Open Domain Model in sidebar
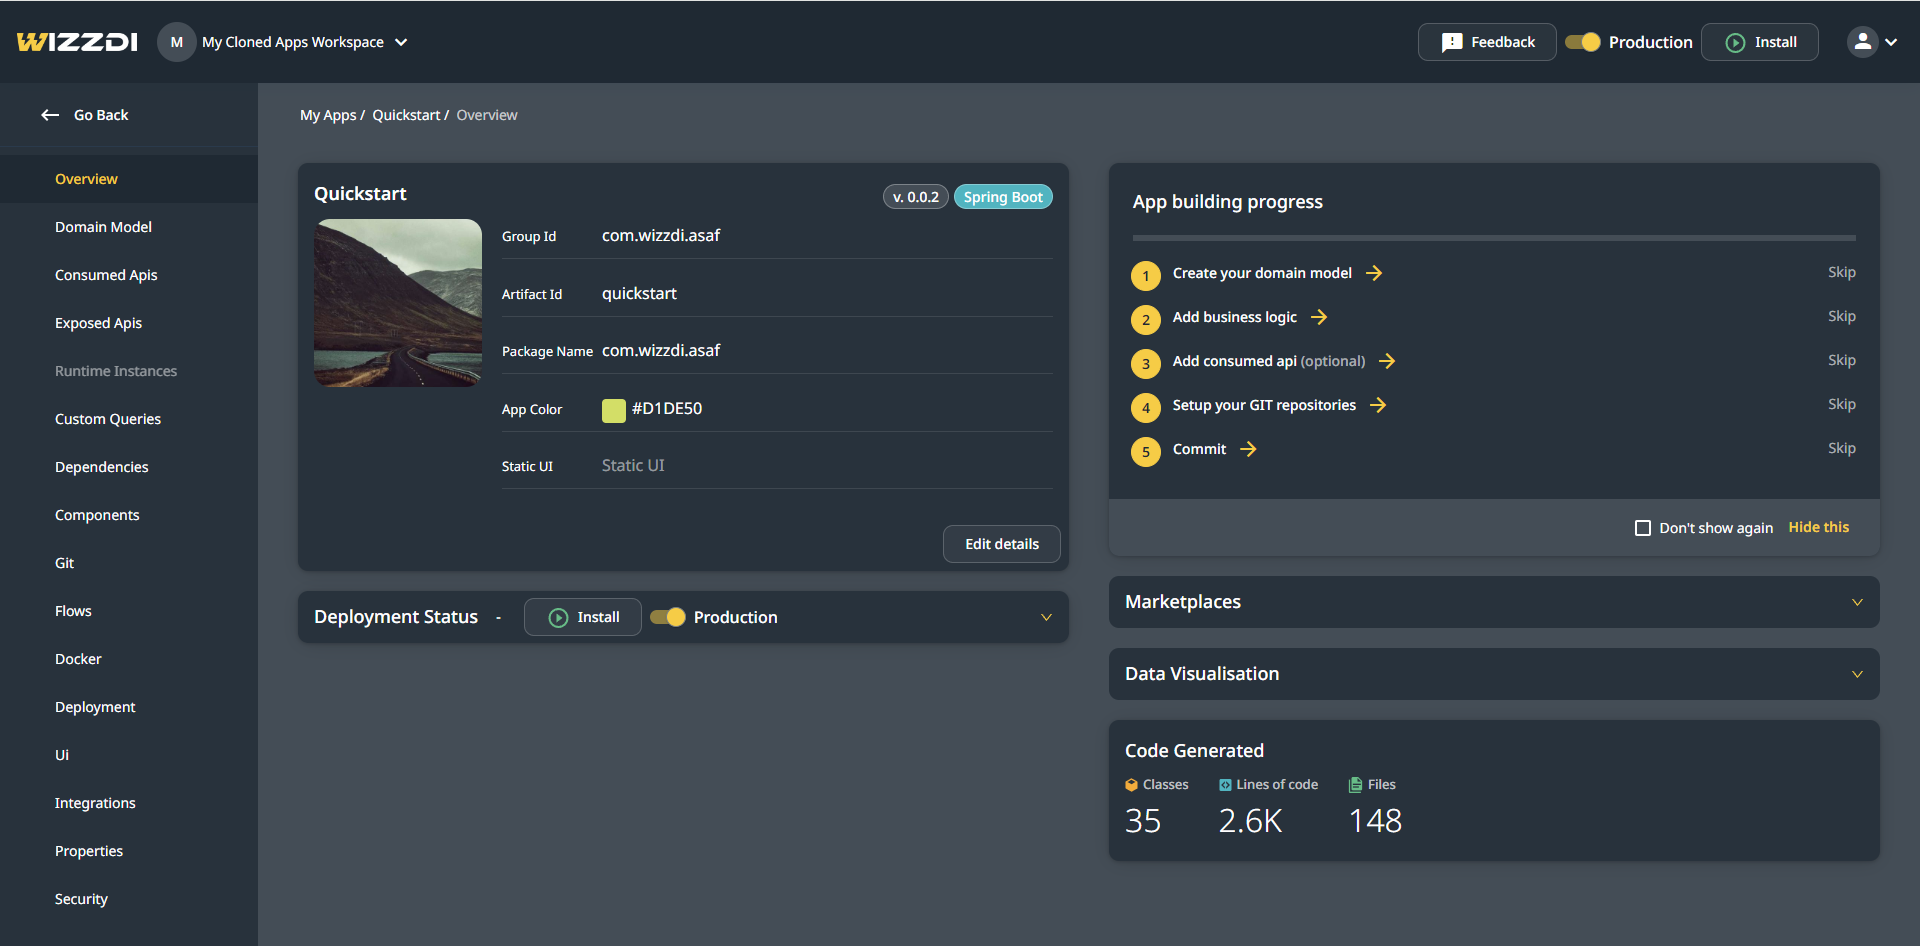Image resolution: width=1920 pixels, height=946 pixels. 103,227
